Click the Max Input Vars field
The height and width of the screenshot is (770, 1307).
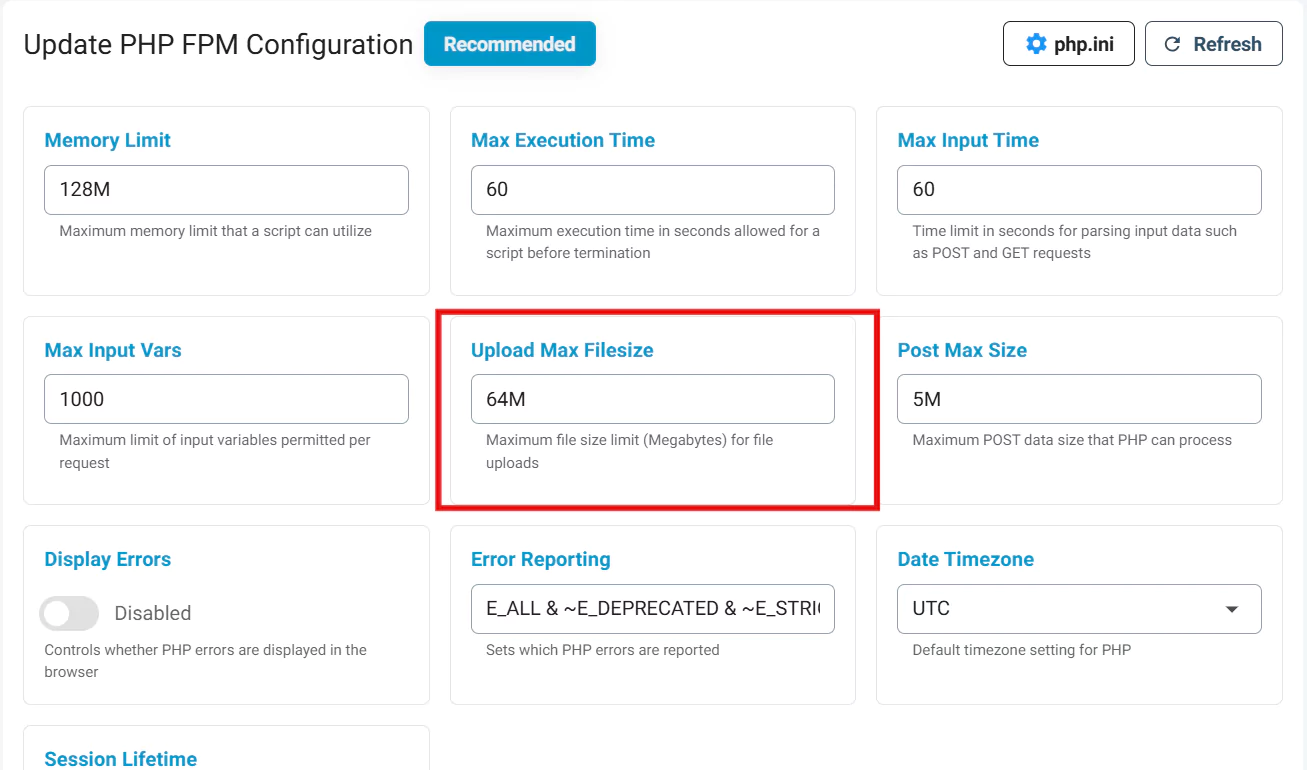point(226,399)
